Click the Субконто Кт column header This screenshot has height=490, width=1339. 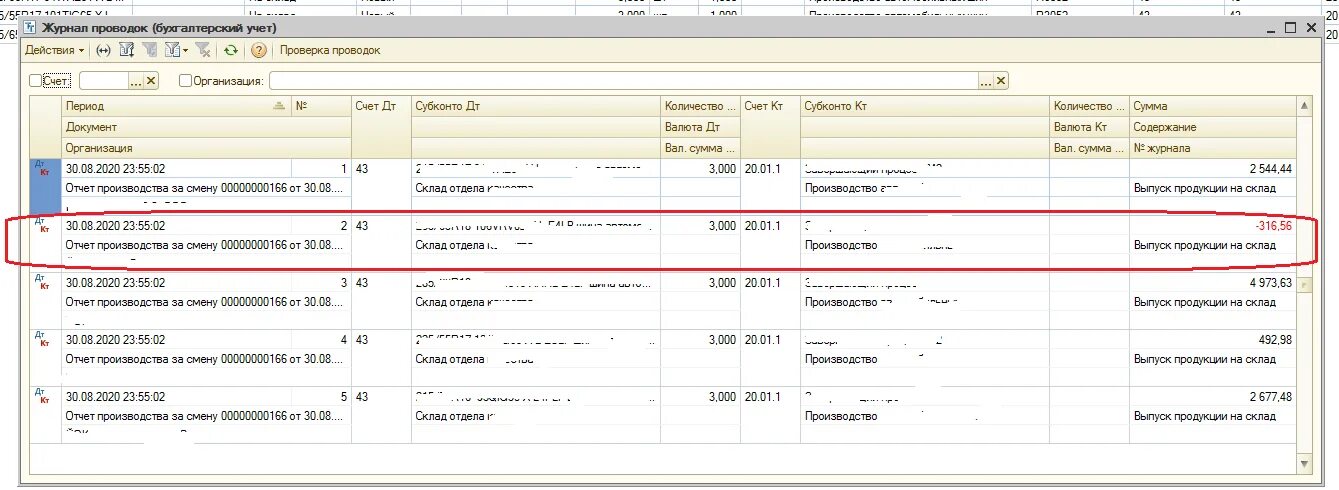(x=925, y=106)
